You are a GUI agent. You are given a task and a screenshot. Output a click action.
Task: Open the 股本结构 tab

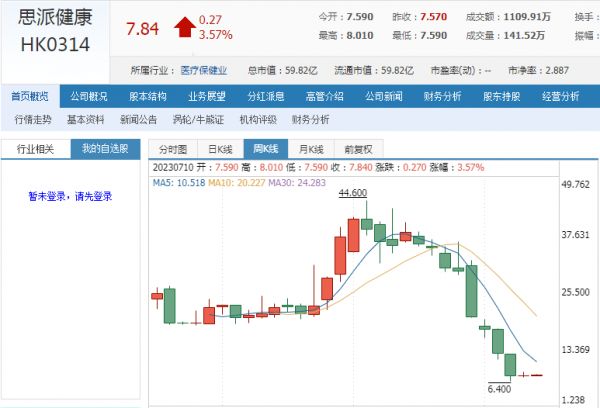(x=148, y=97)
